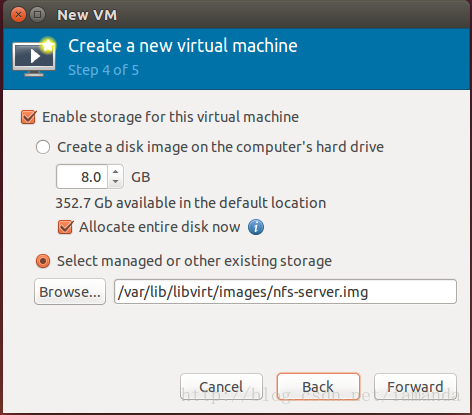This screenshot has height=415, width=472.
Task: Click the nfs-server.img storage path field
Action: click(285, 292)
